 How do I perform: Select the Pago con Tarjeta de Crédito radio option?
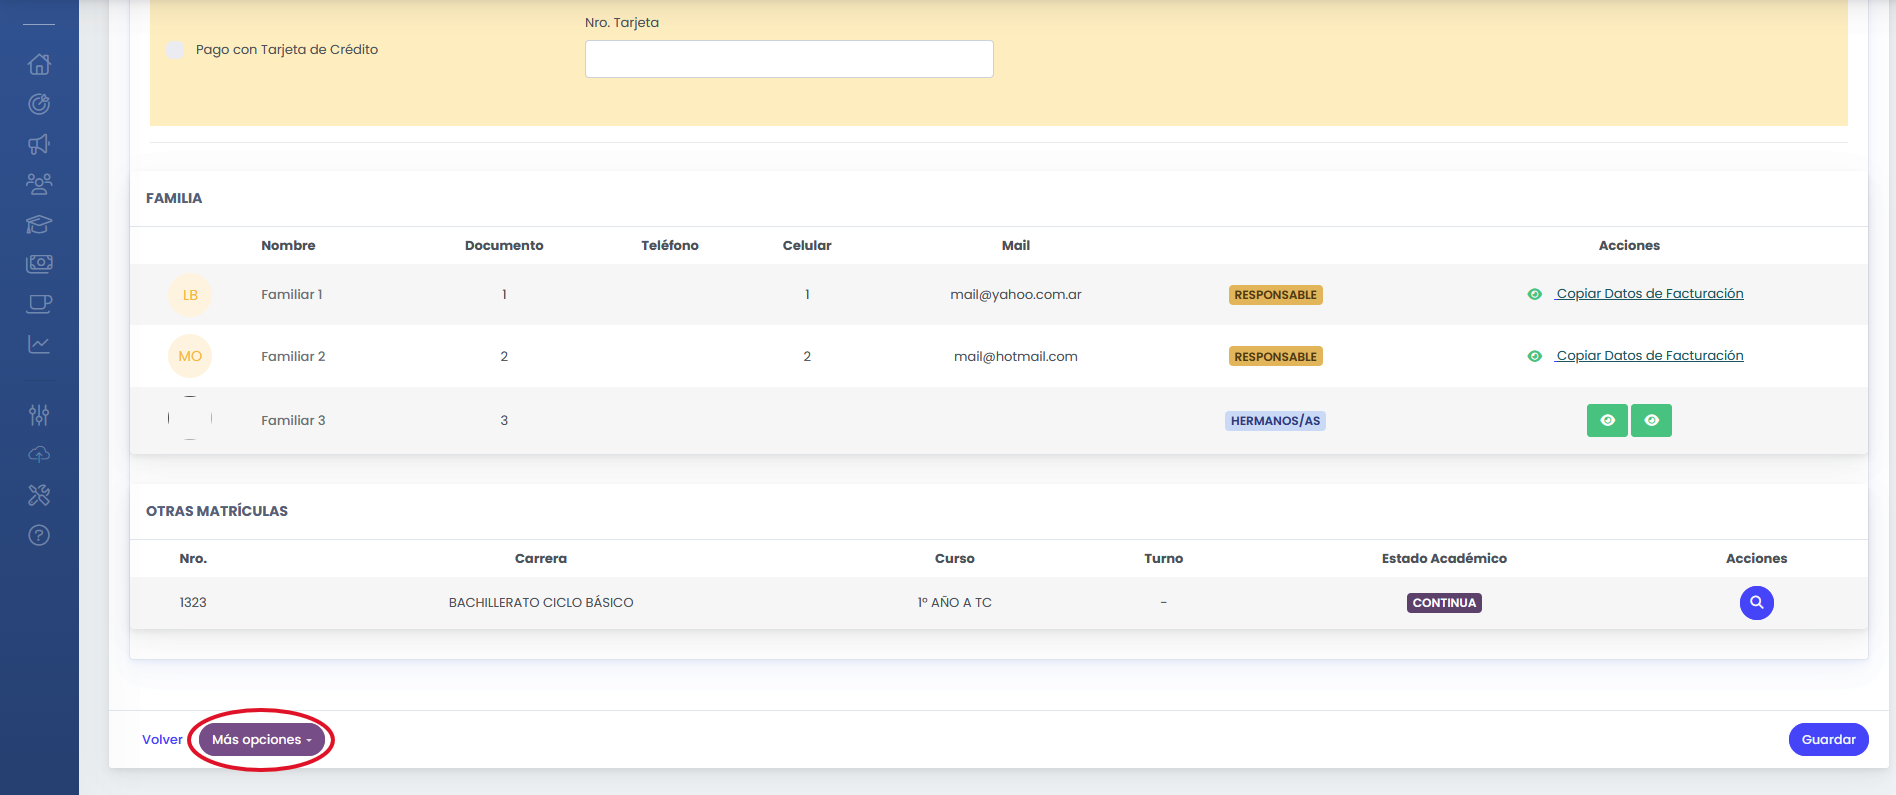[175, 50]
